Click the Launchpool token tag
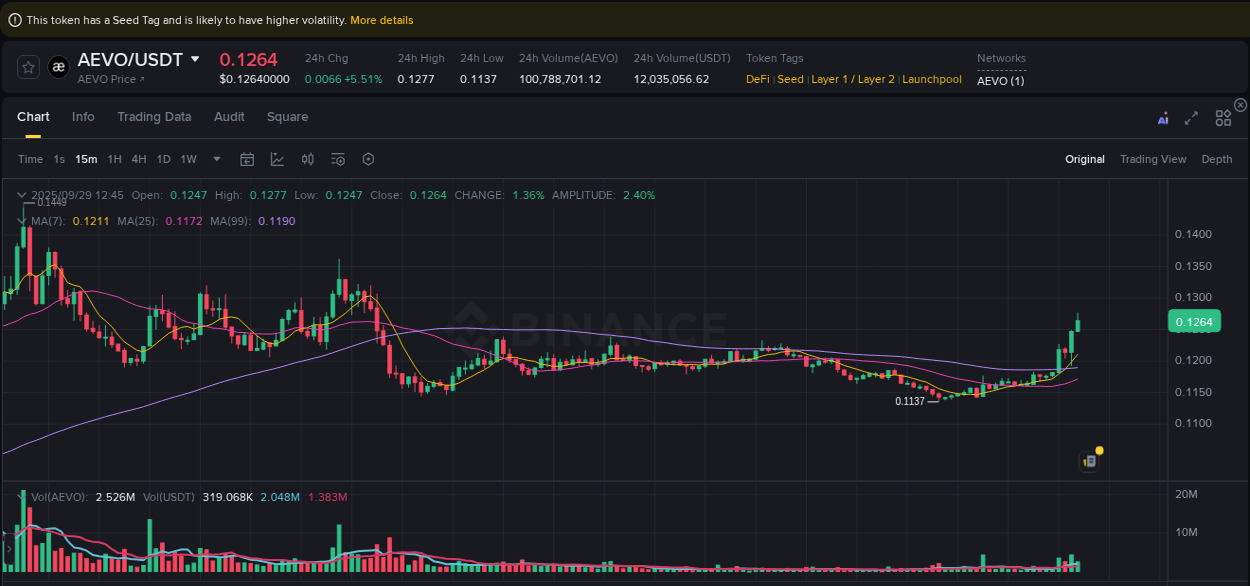Image resolution: width=1250 pixels, height=586 pixels. 932,79
